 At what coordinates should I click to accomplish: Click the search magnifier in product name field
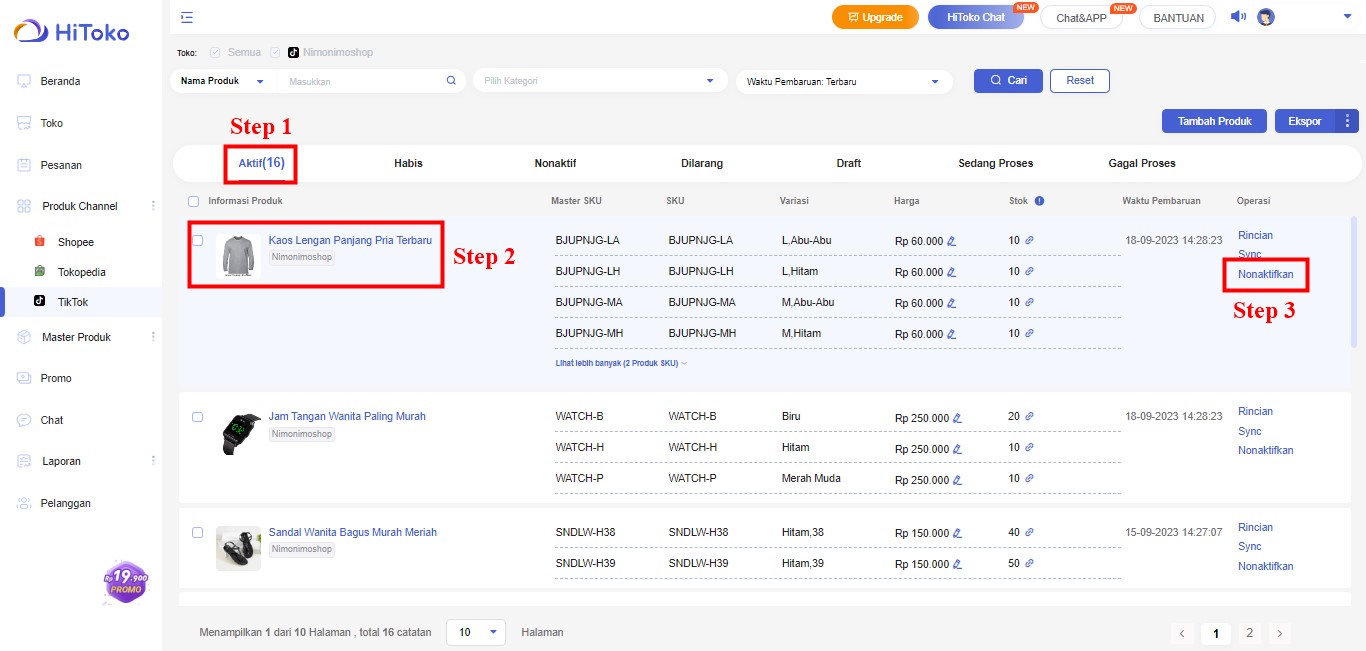[451, 81]
